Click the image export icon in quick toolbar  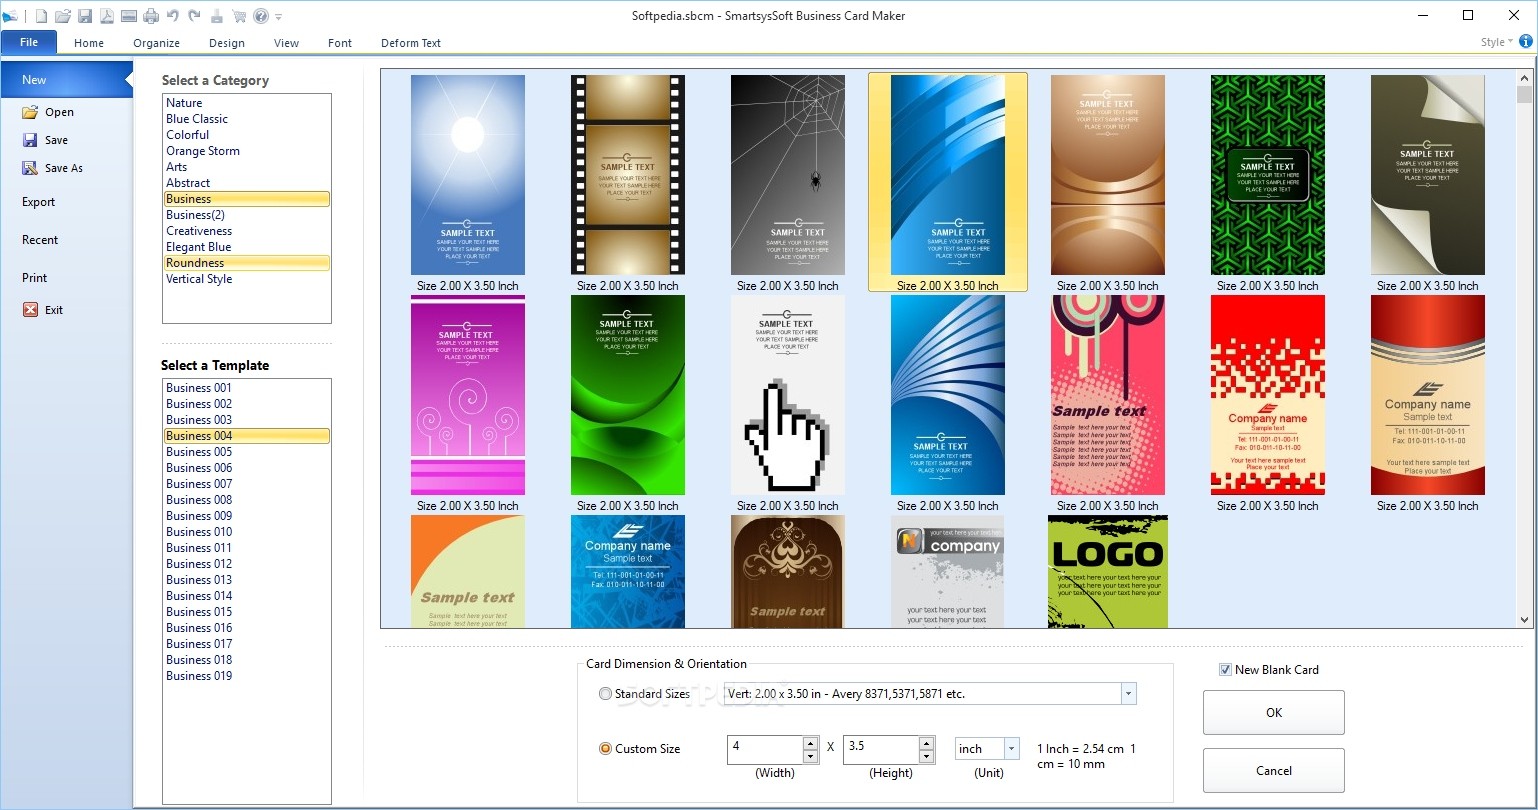129,16
